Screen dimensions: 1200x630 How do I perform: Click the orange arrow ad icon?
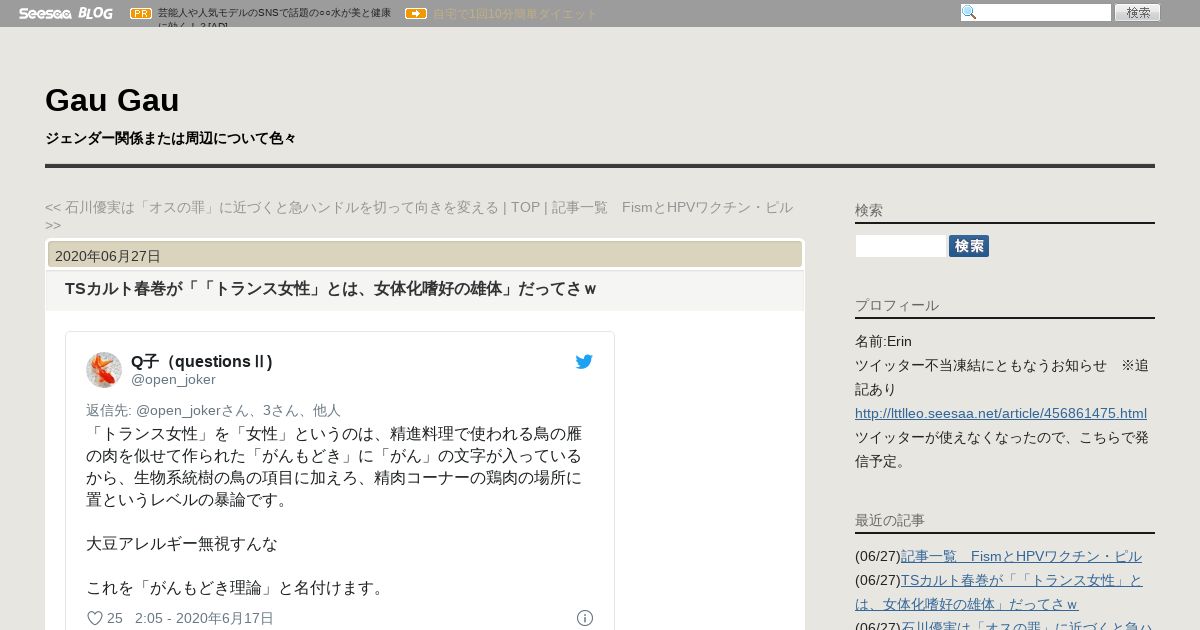click(x=416, y=14)
